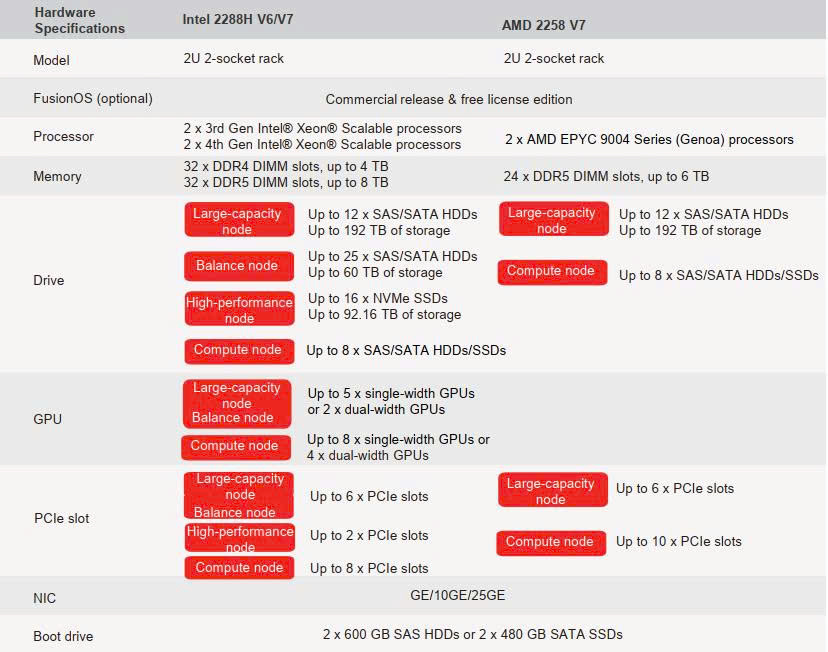Click 'Up to 60 TB of storage' text
828x652 pixels.
[375, 272]
